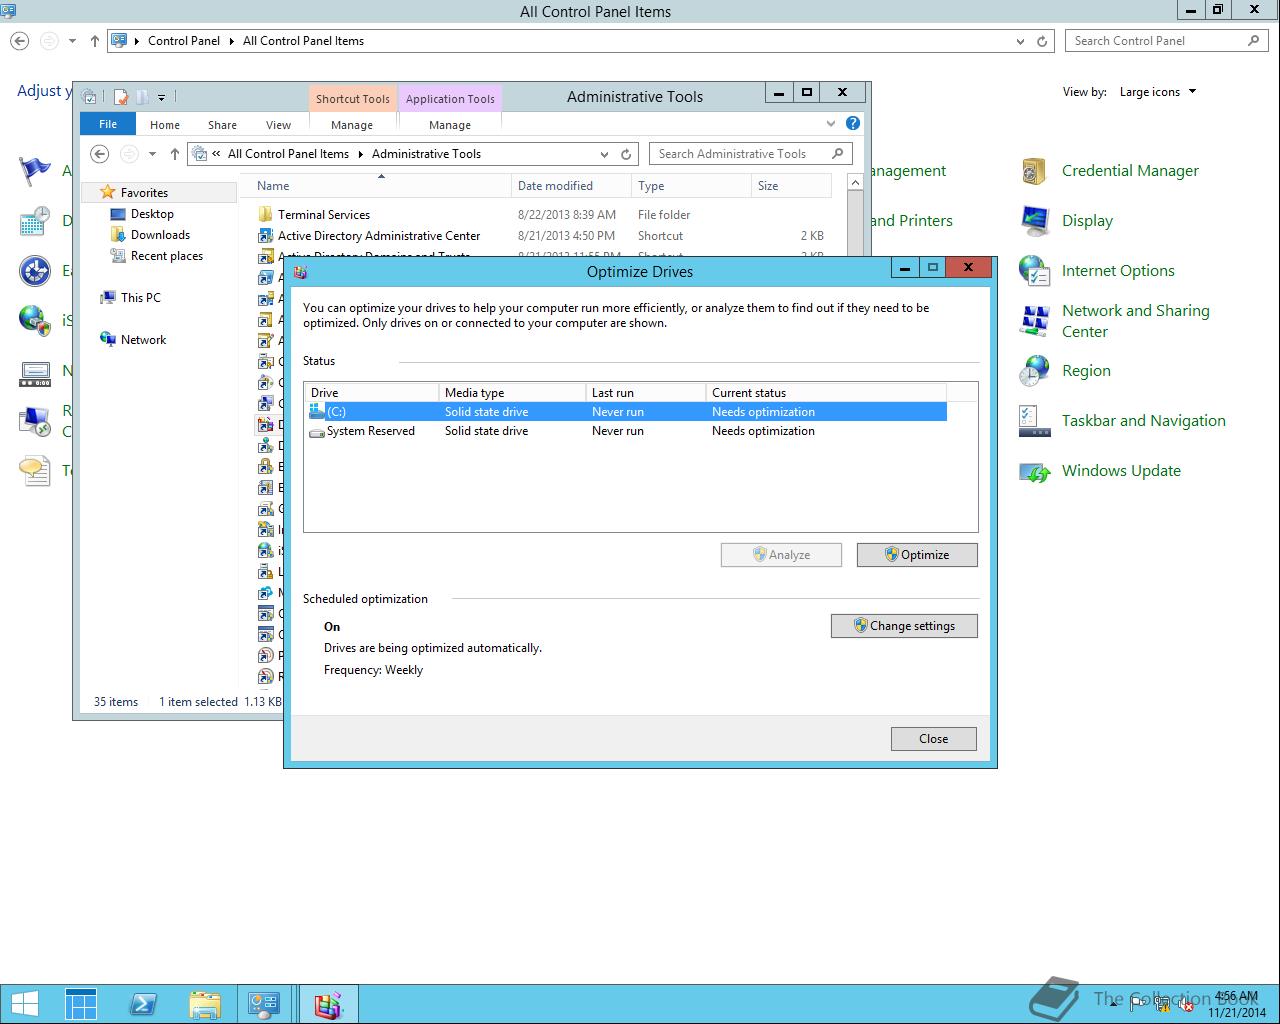Sort files by Type column

click(x=691, y=186)
